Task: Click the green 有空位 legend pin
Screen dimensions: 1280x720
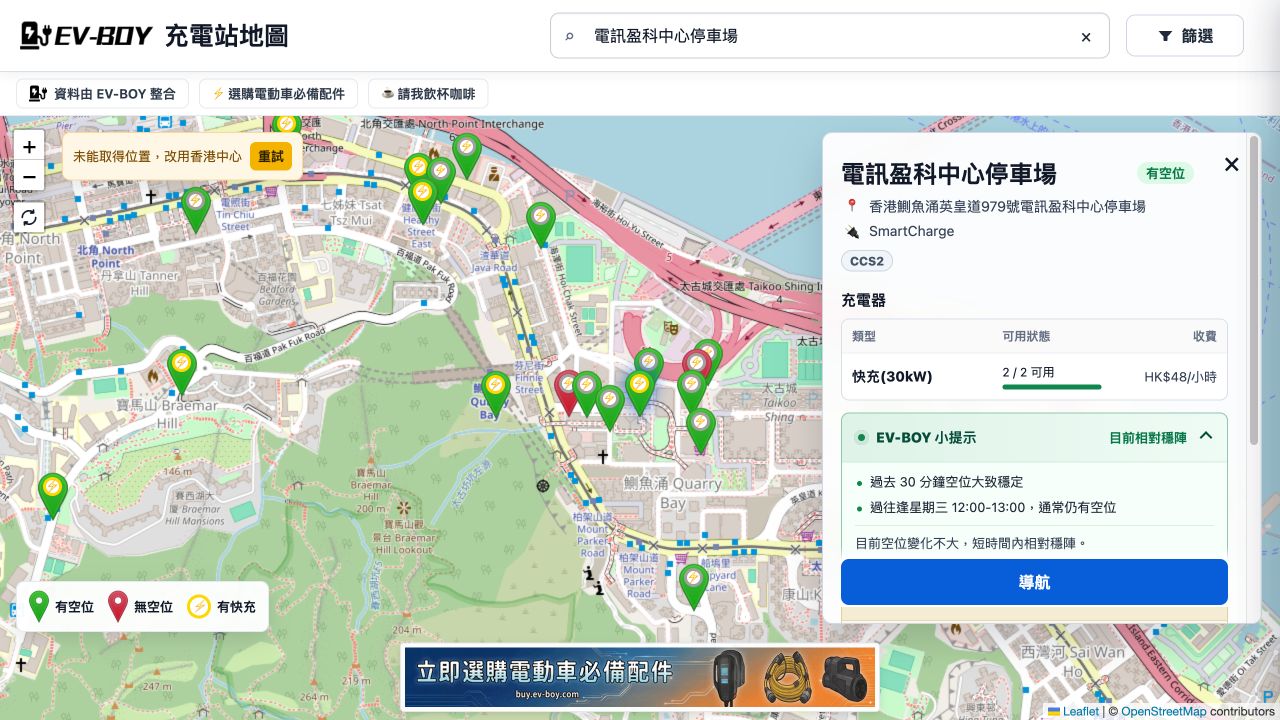Action: 39,606
